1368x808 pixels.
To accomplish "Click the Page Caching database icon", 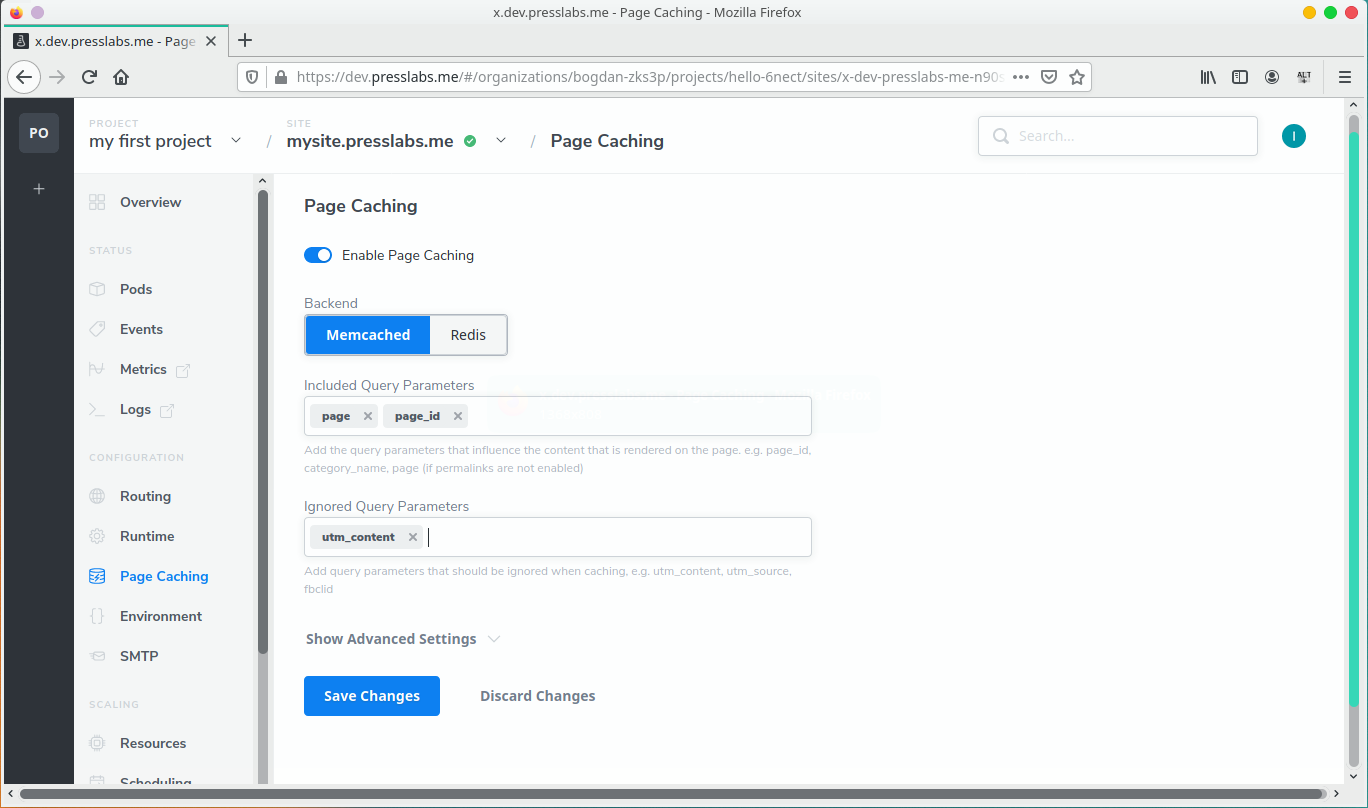I will click(97, 576).
